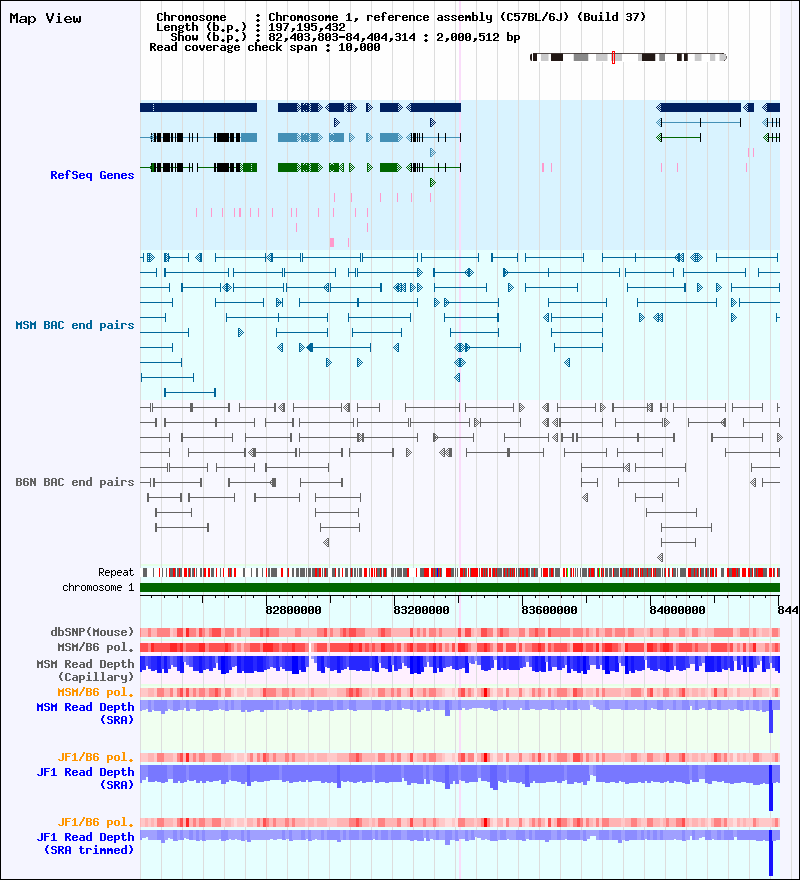The width and height of the screenshot is (800, 880).
Task: Click the 82800000 axis coordinate
Action: coord(293,610)
